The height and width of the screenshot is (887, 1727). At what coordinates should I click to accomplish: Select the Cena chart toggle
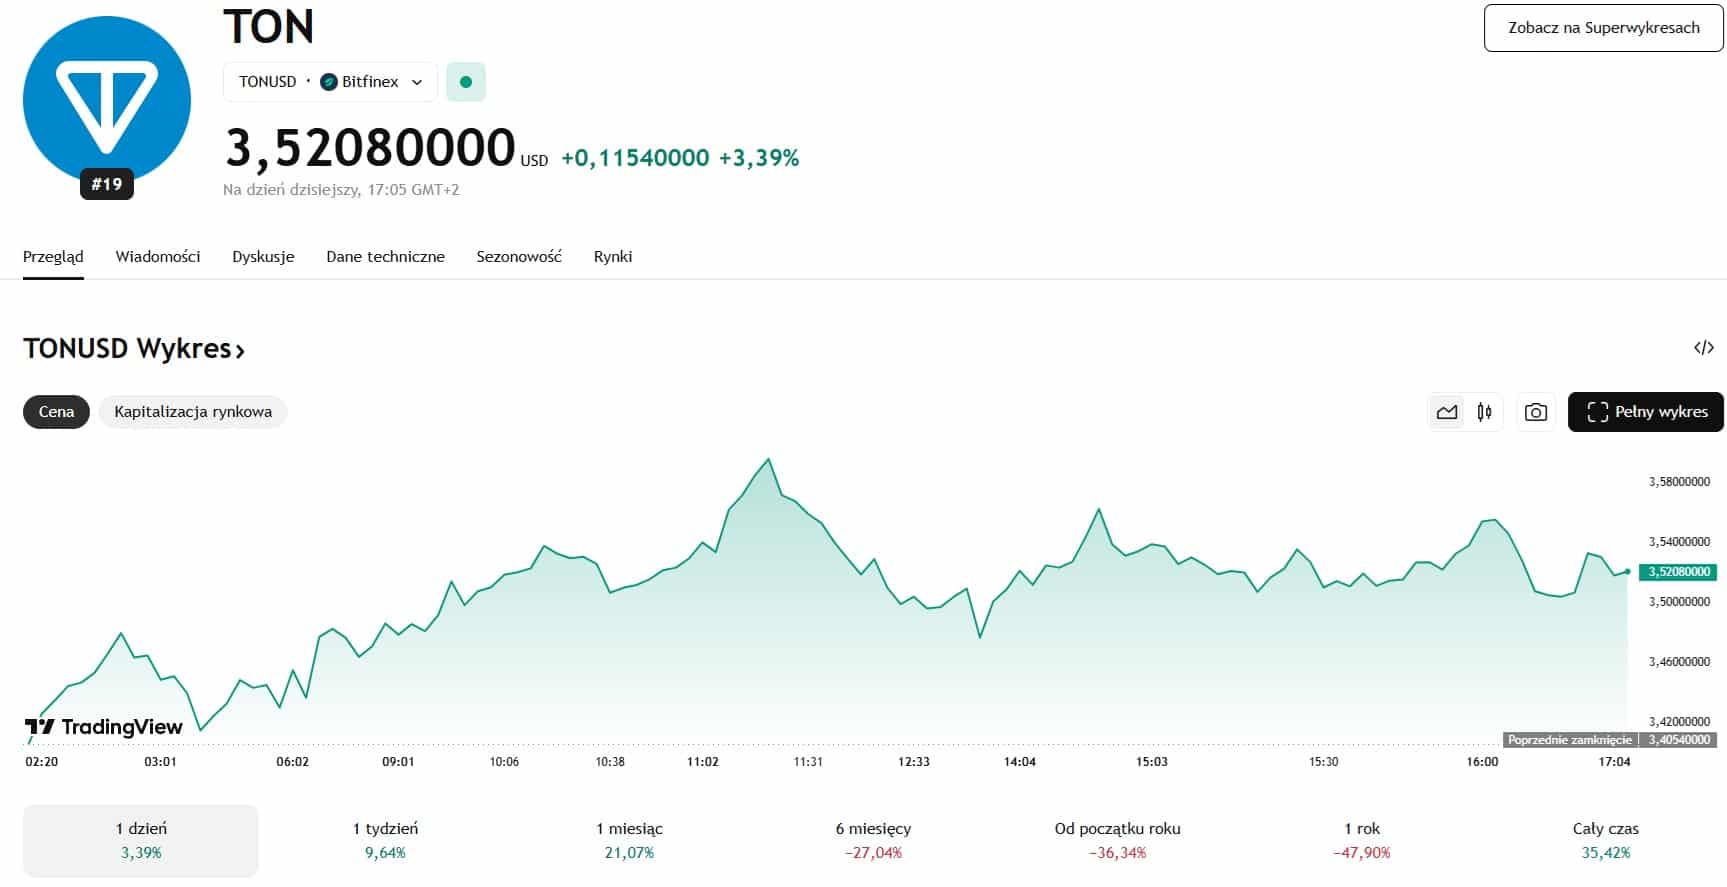[56, 412]
